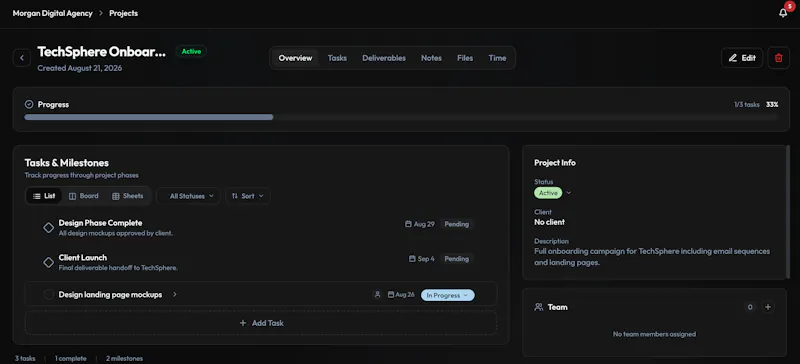Click Client Launch milestone diamond icon
800x364 pixels.
tap(48, 262)
